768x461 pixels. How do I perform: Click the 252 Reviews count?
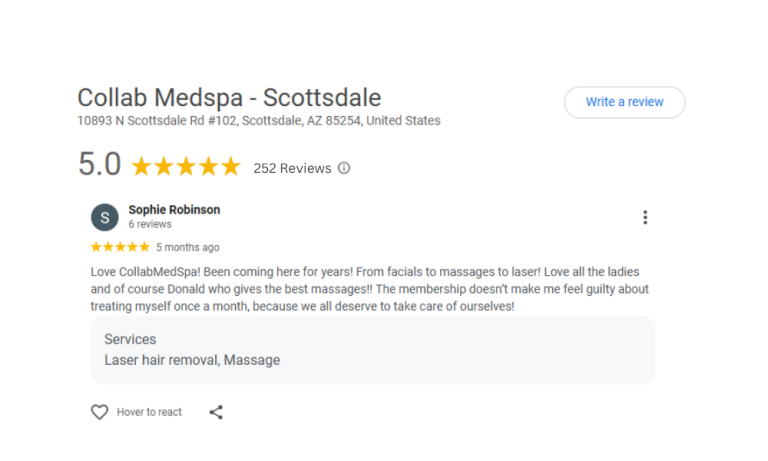pos(292,168)
